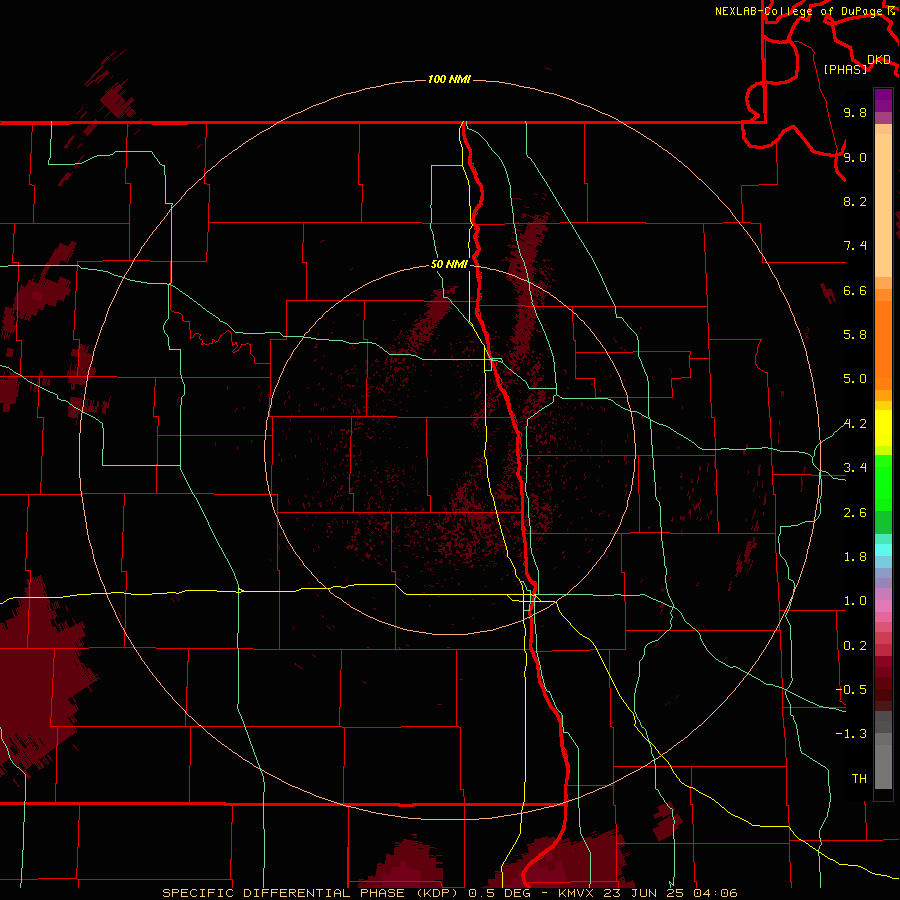Click the 8.2 scale value
The height and width of the screenshot is (900, 900).
[855, 201]
